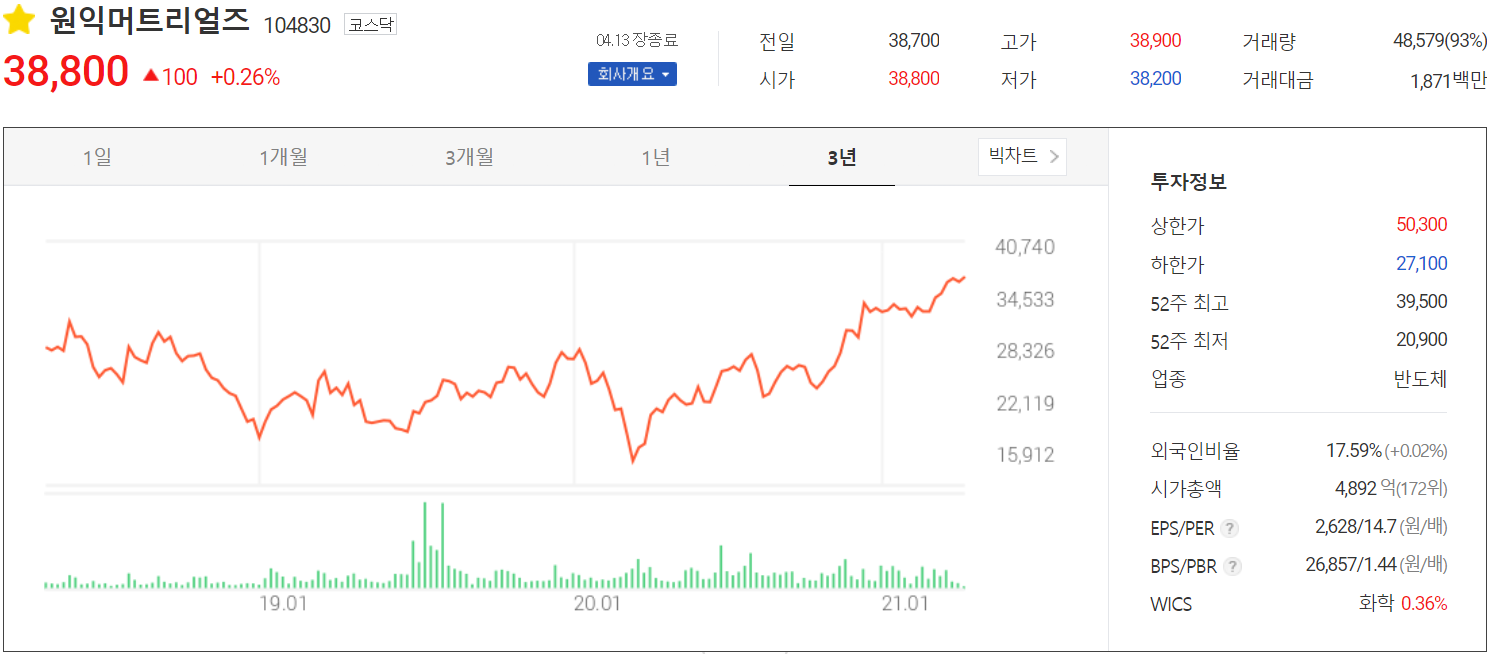Click the EPS/PER help question mark
The image size is (1489, 654).
[1230, 529]
